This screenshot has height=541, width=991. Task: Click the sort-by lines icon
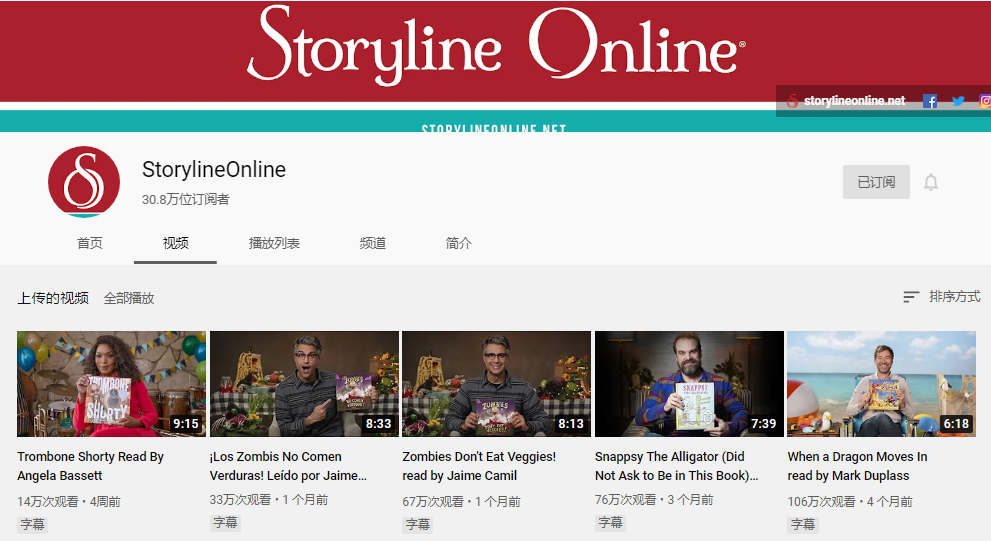pos(911,297)
